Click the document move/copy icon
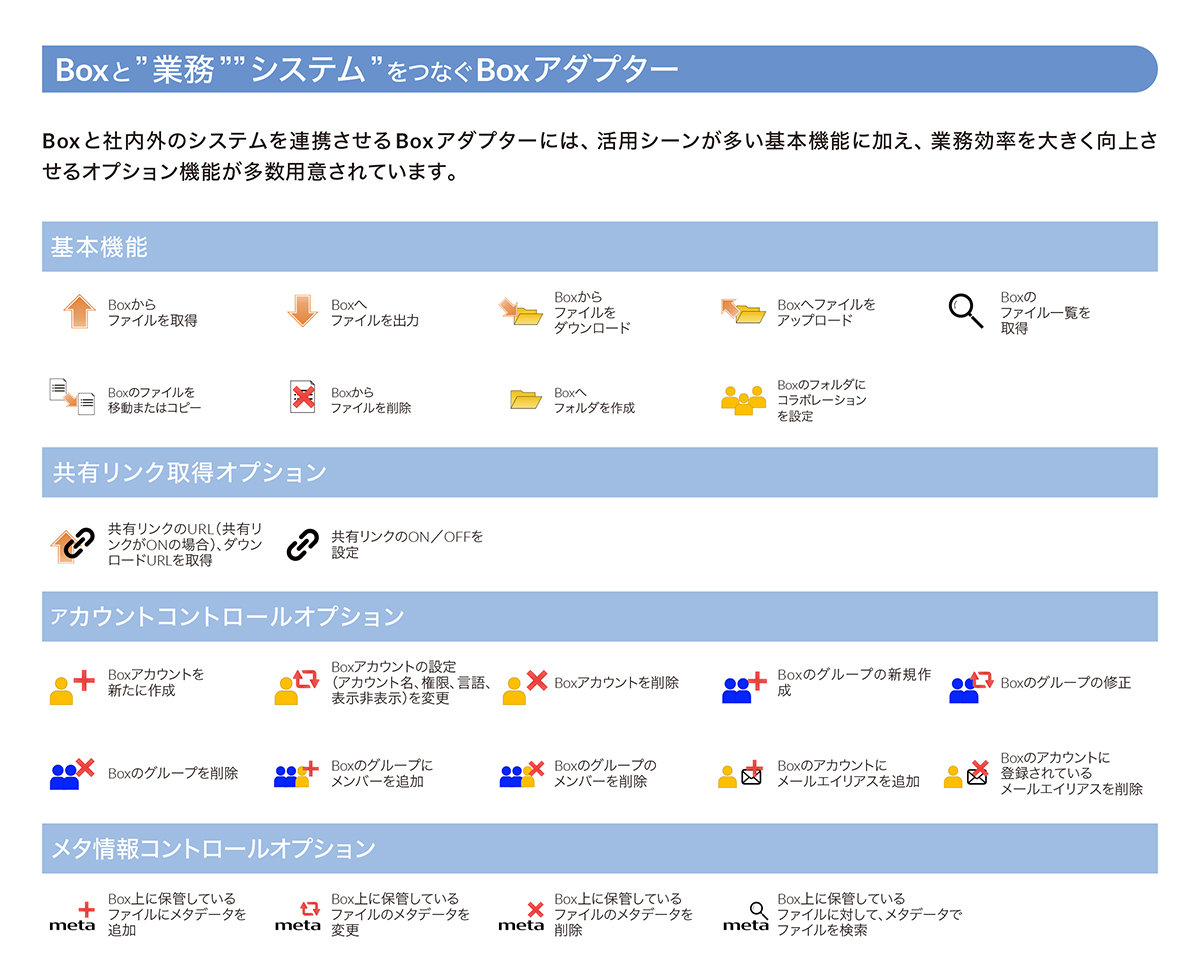This screenshot has height=974, width=1200. coord(72,397)
